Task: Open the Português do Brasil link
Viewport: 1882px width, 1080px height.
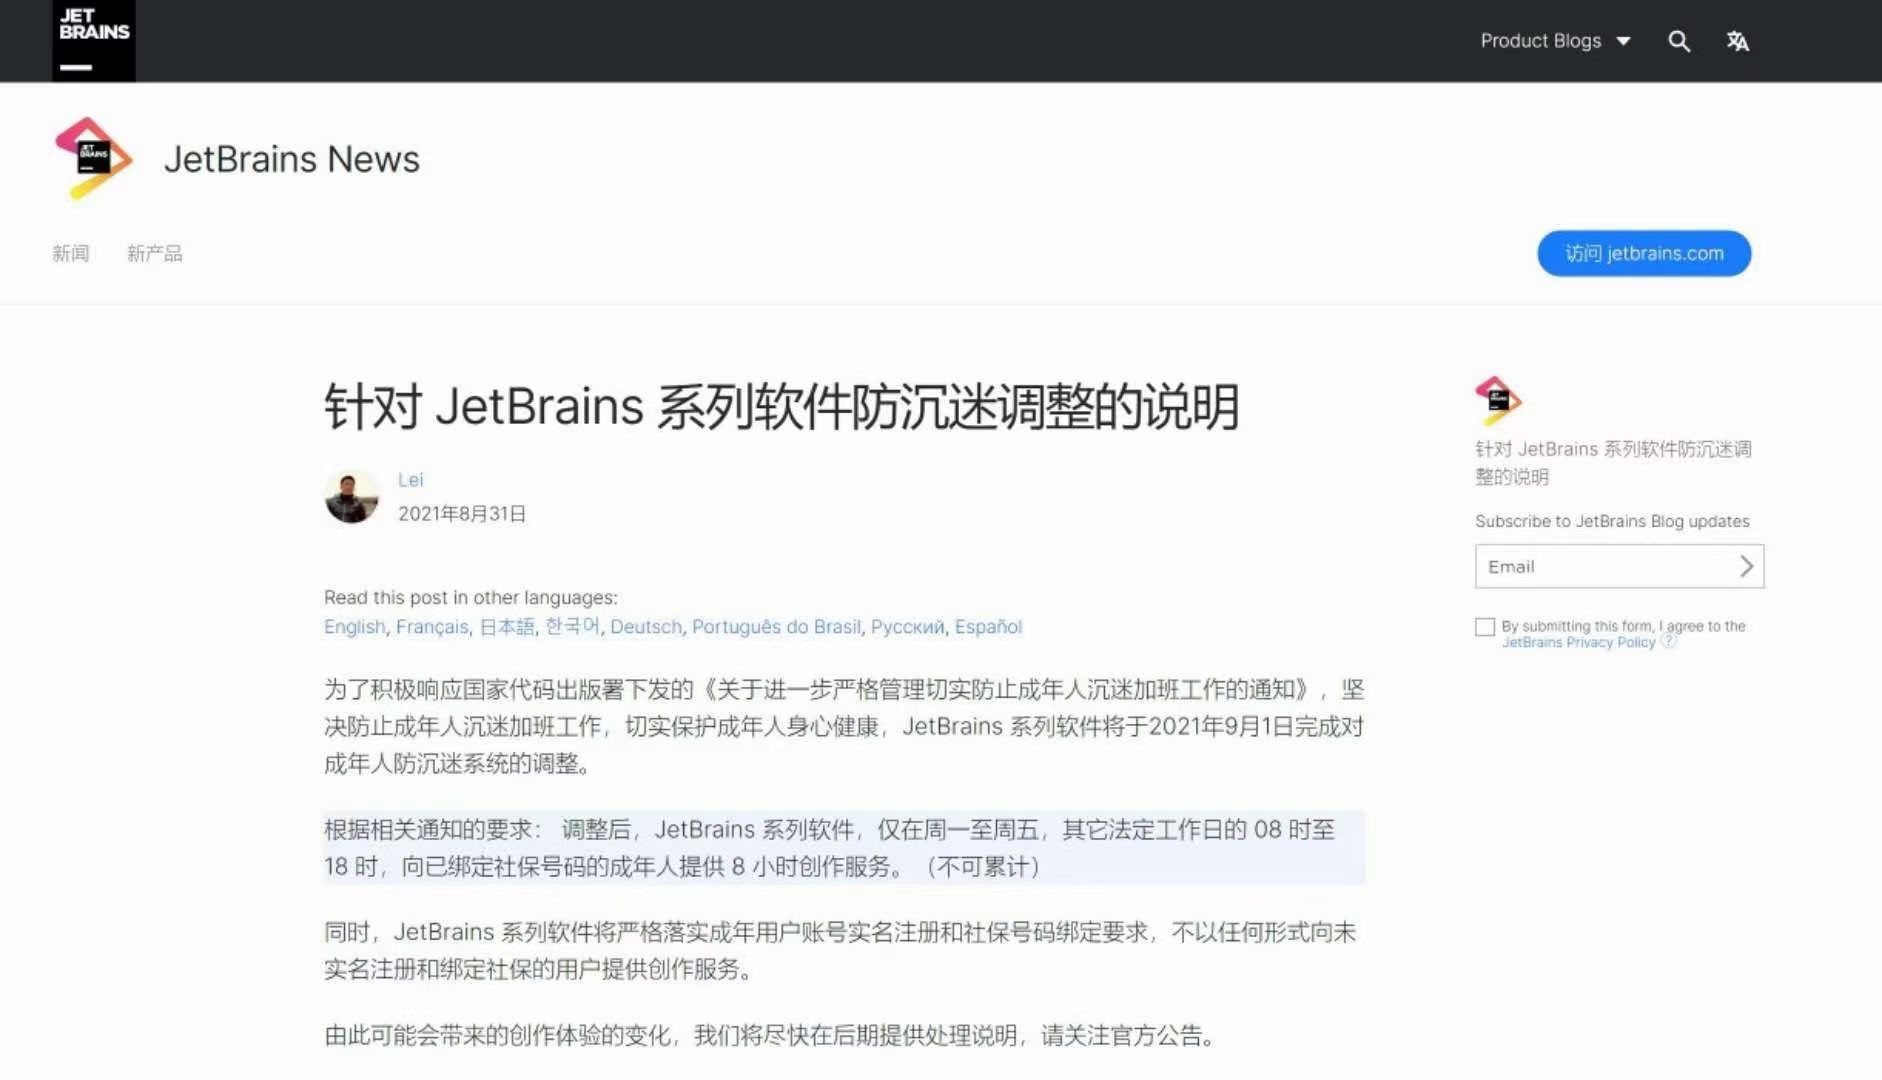Action: [776, 627]
